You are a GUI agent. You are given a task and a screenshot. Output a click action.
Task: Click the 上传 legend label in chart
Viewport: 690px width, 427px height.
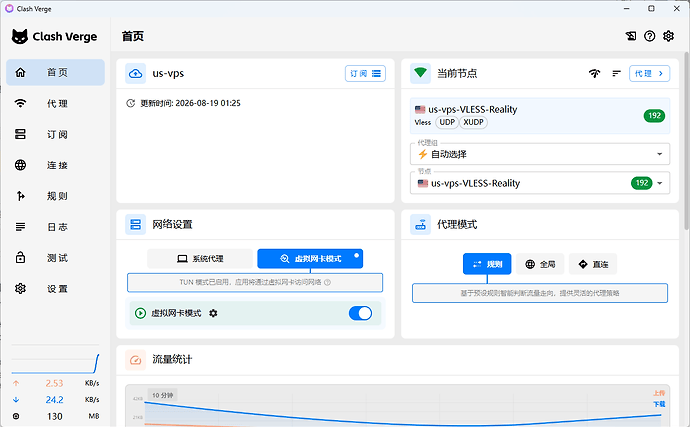click(x=659, y=393)
